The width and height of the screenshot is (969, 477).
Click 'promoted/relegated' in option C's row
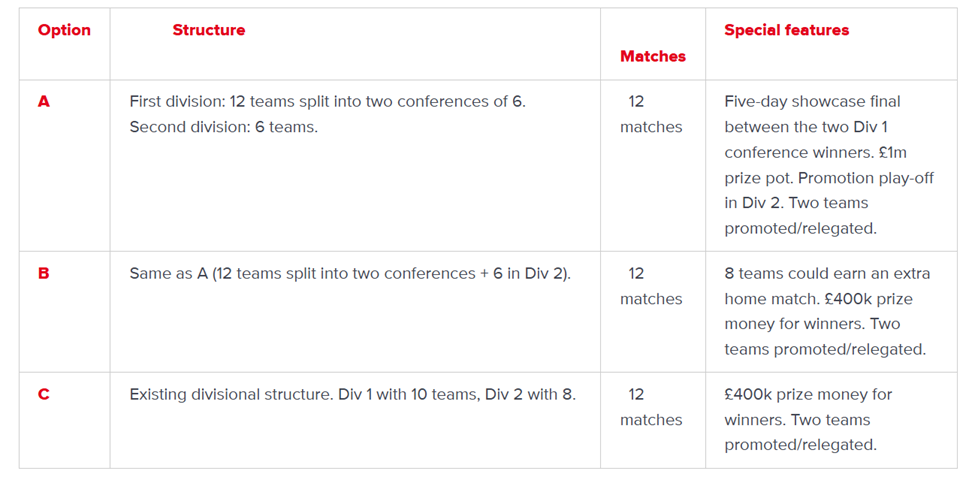coord(800,445)
